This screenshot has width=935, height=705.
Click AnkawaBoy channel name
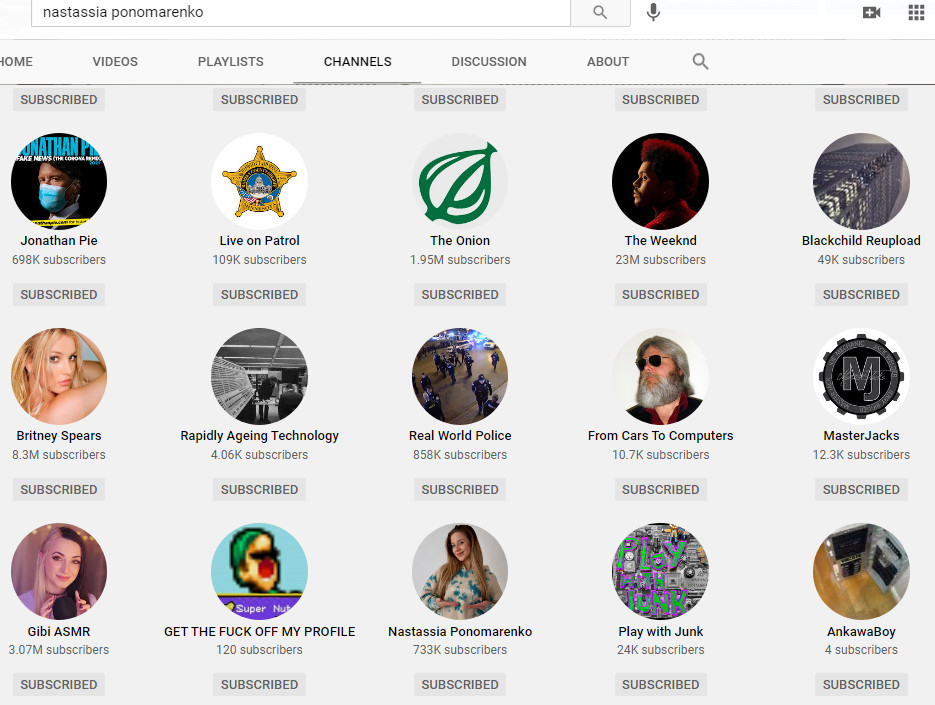point(861,631)
